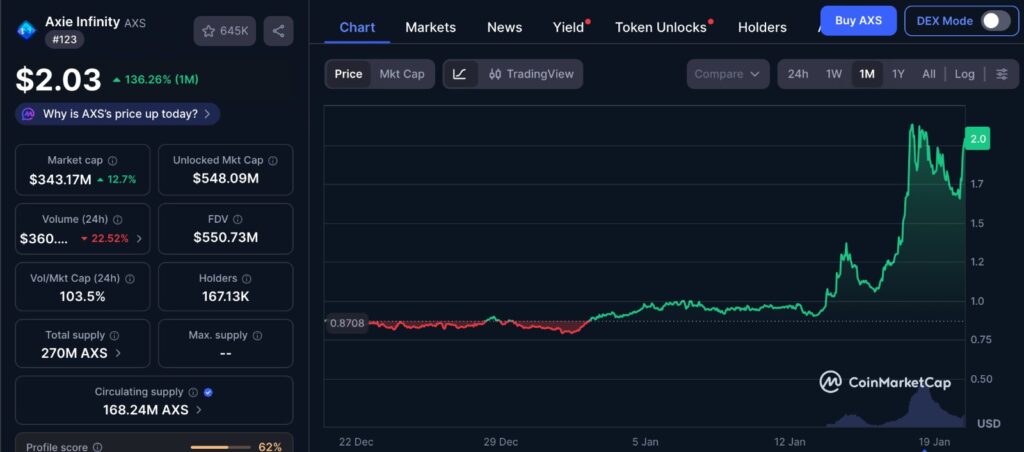The height and width of the screenshot is (452, 1024).
Task: Set chart range to 1Y
Action: pos(899,74)
